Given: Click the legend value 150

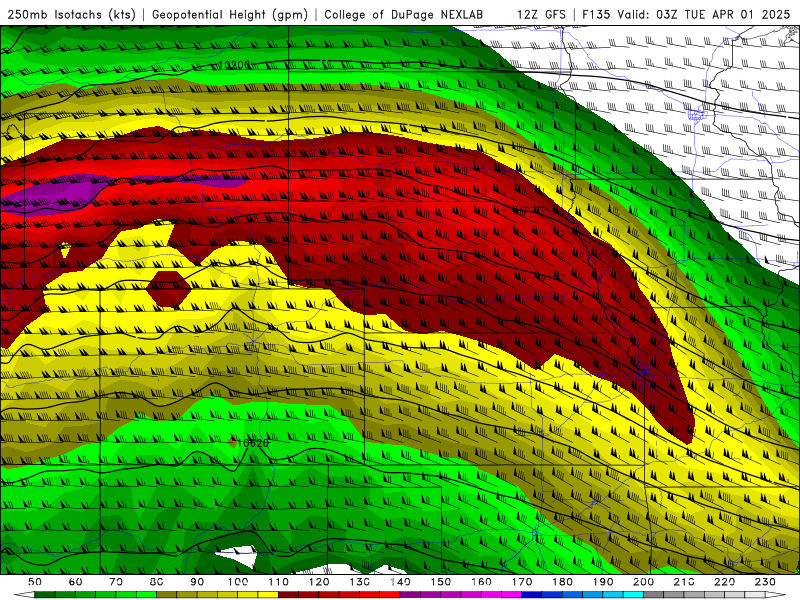Looking at the screenshot, I should pos(440,582).
